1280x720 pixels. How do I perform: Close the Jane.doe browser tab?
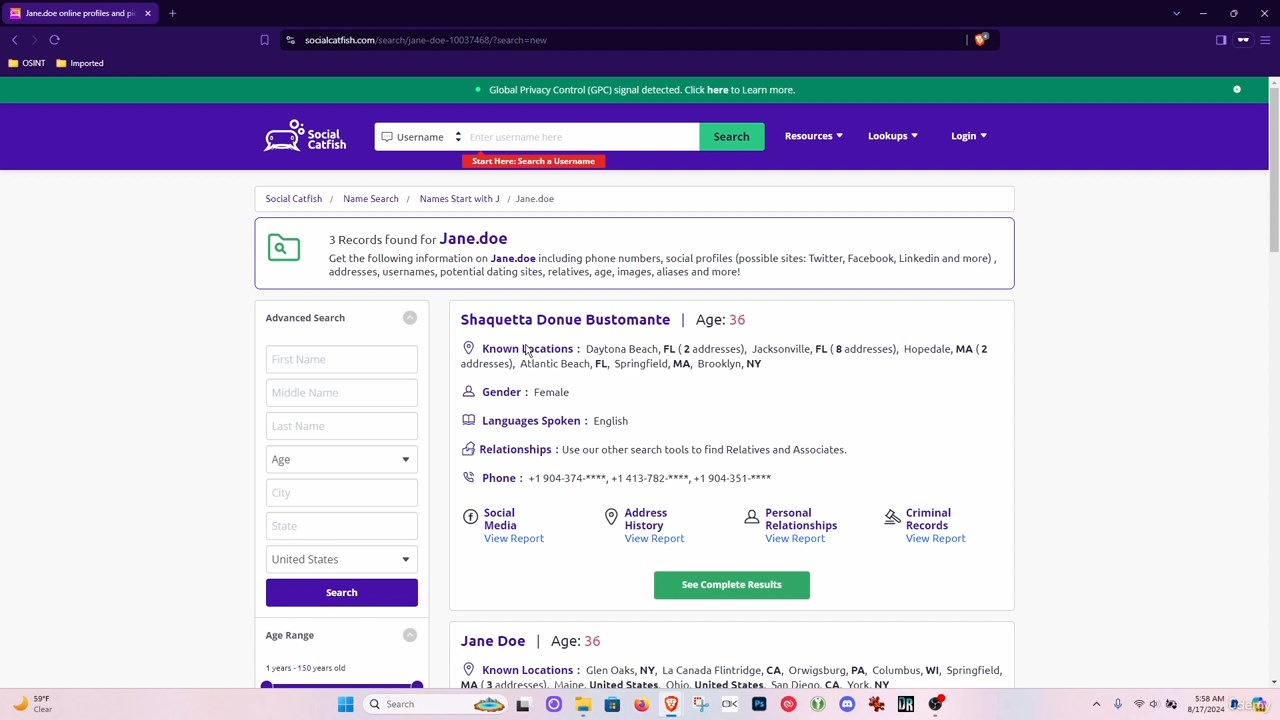coord(148,13)
